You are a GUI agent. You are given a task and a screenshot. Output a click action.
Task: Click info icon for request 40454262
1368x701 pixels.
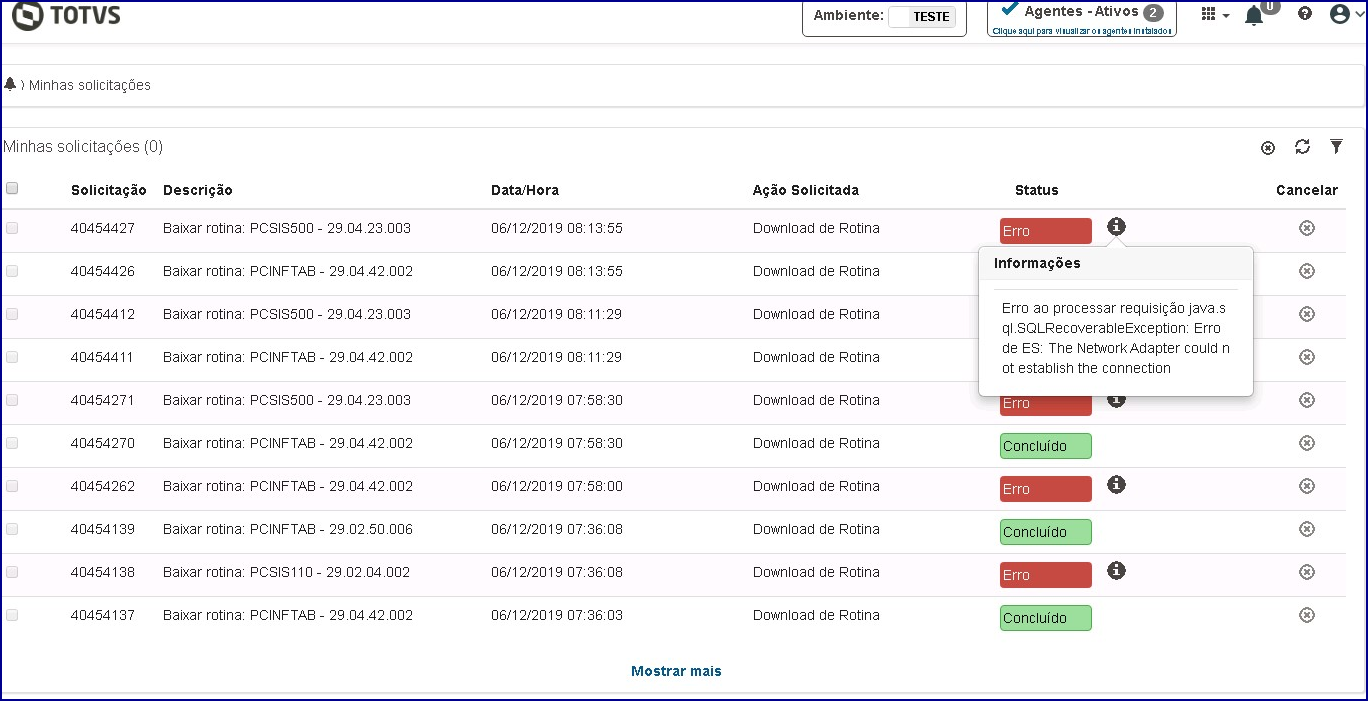click(1117, 484)
